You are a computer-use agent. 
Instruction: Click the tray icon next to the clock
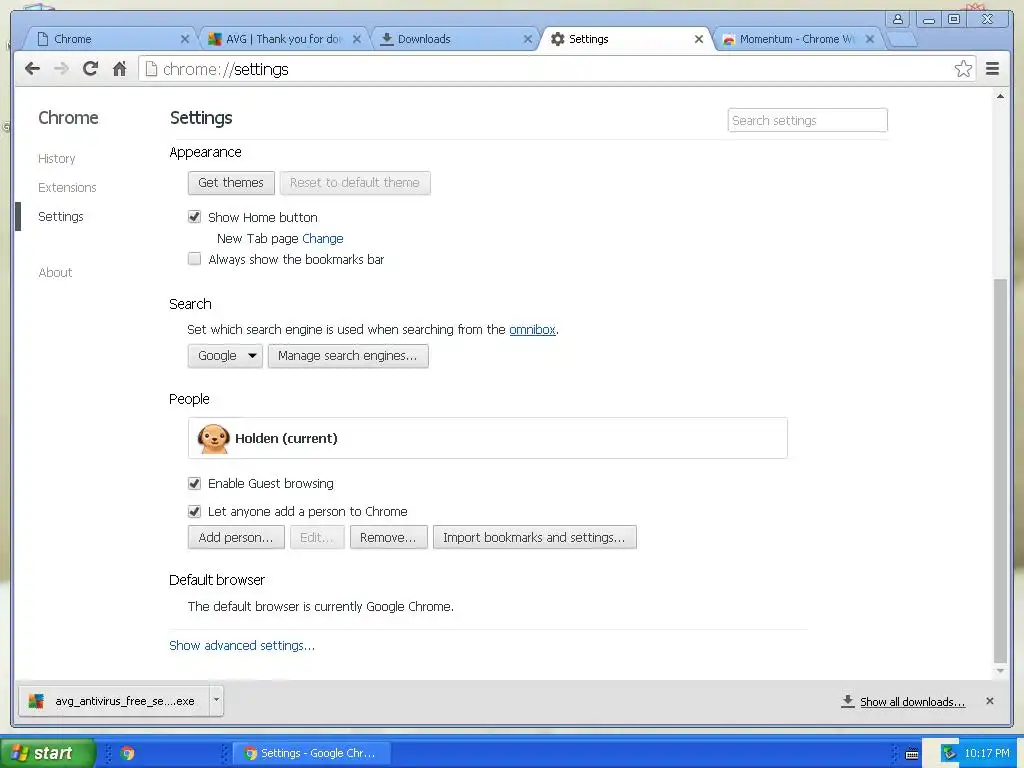[x=949, y=754]
